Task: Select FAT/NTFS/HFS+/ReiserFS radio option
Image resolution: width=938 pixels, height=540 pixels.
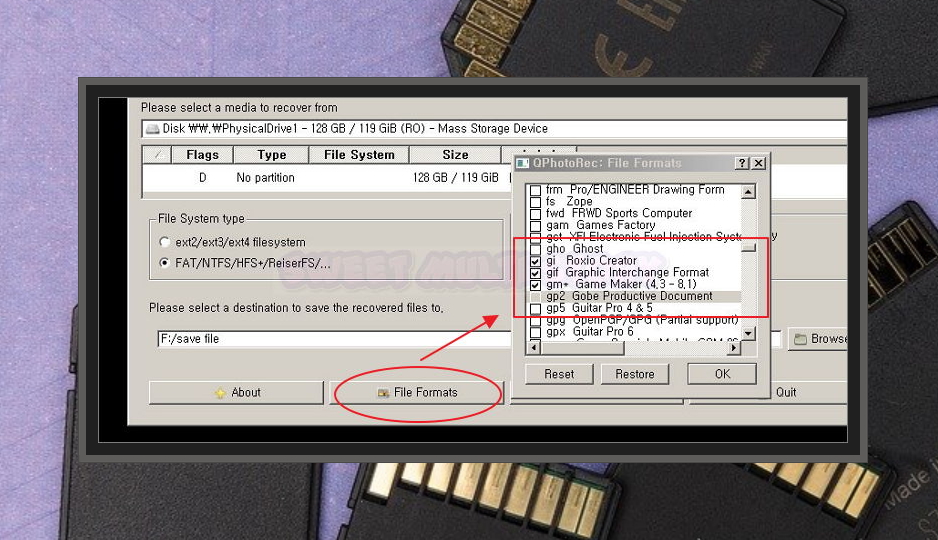Action: pyautogui.click(x=165, y=263)
